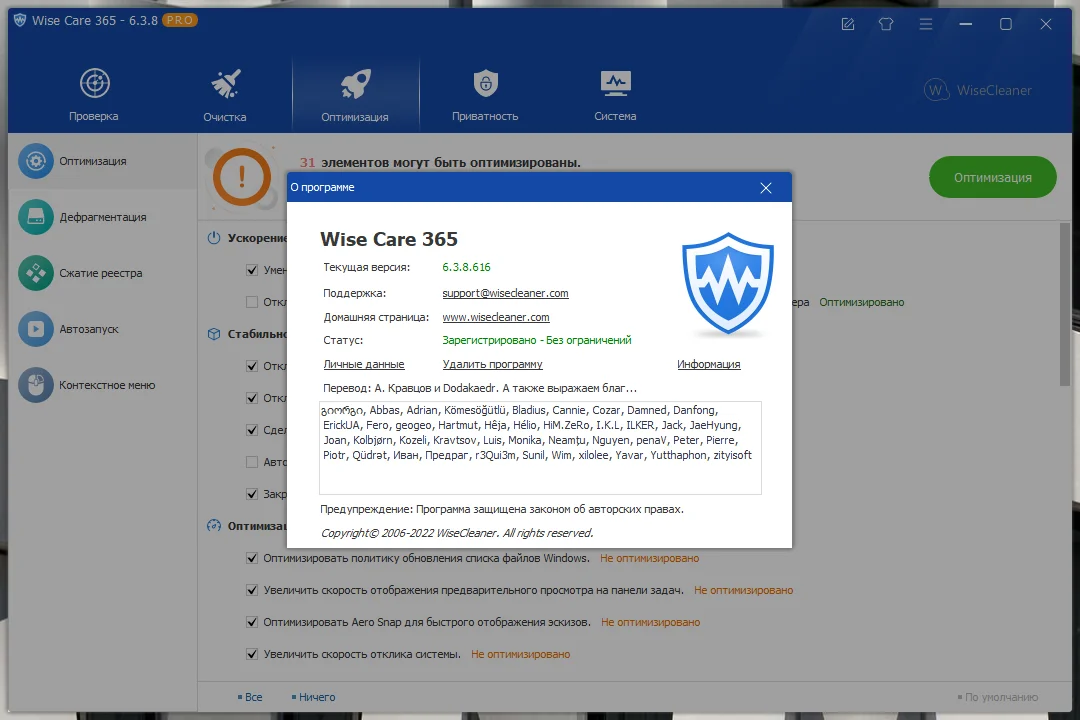This screenshot has width=1080, height=720.
Task: Click the Оптимизация section gauge icon
Action: tap(214, 526)
